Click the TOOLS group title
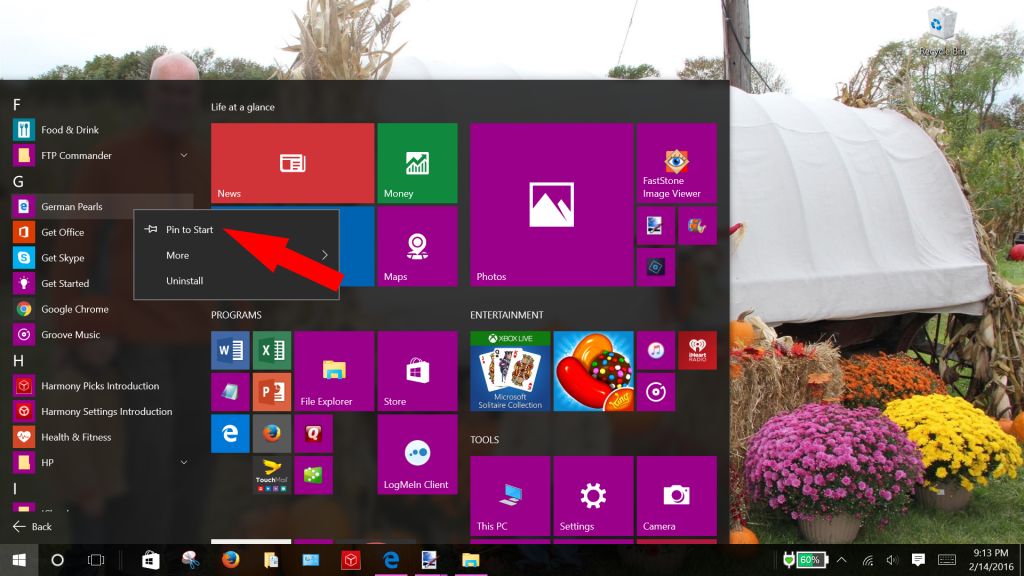This screenshot has width=1024, height=576. click(485, 440)
